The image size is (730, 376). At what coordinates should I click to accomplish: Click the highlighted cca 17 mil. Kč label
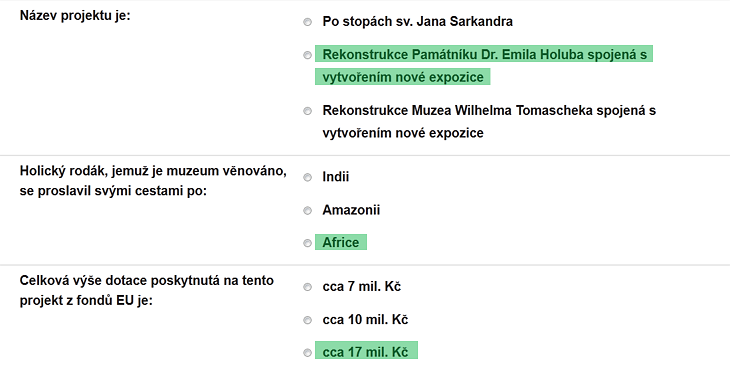(366, 351)
